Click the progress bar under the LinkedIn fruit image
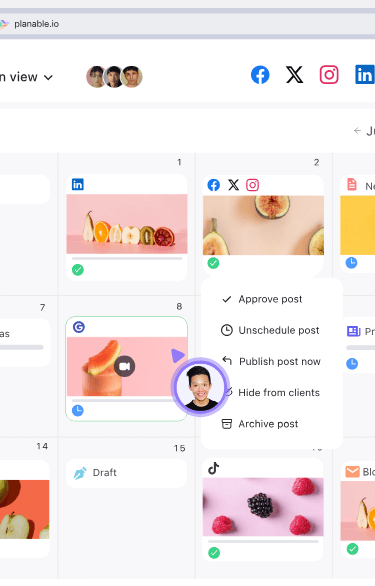This screenshot has width=375, height=586. tap(127, 258)
